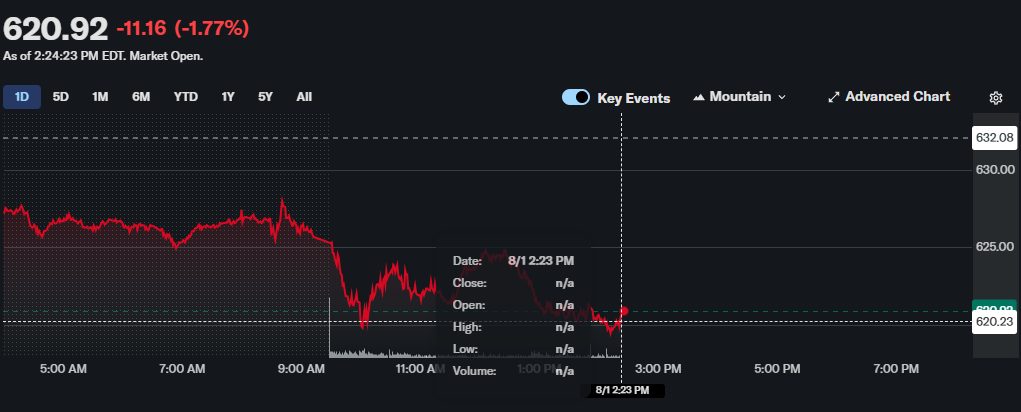Click the As of 2:24:23 PM timestamp
This screenshot has height=412, width=1021.
tap(103, 57)
